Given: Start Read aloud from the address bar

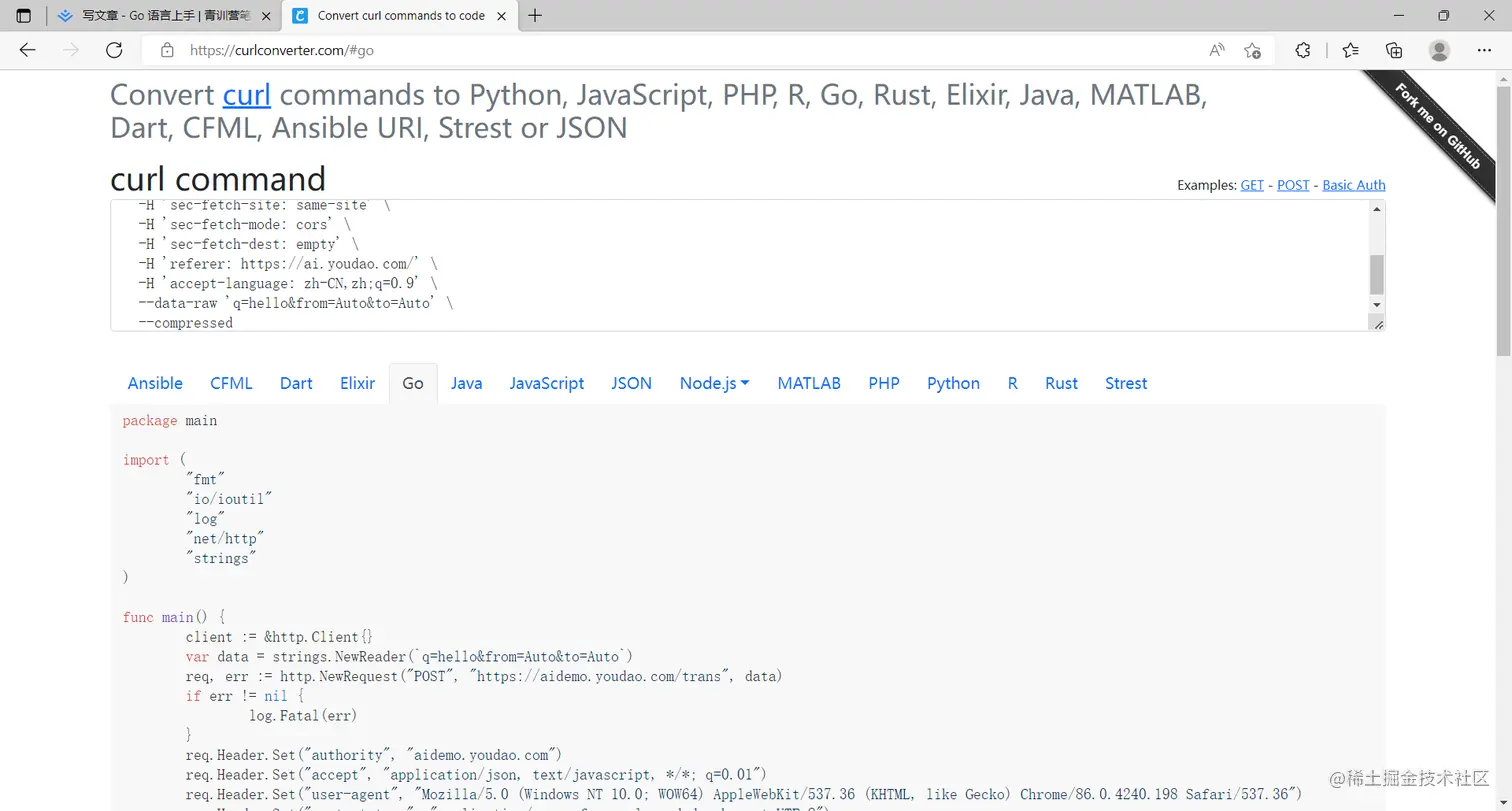Looking at the screenshot, I should click(1218, 49).
